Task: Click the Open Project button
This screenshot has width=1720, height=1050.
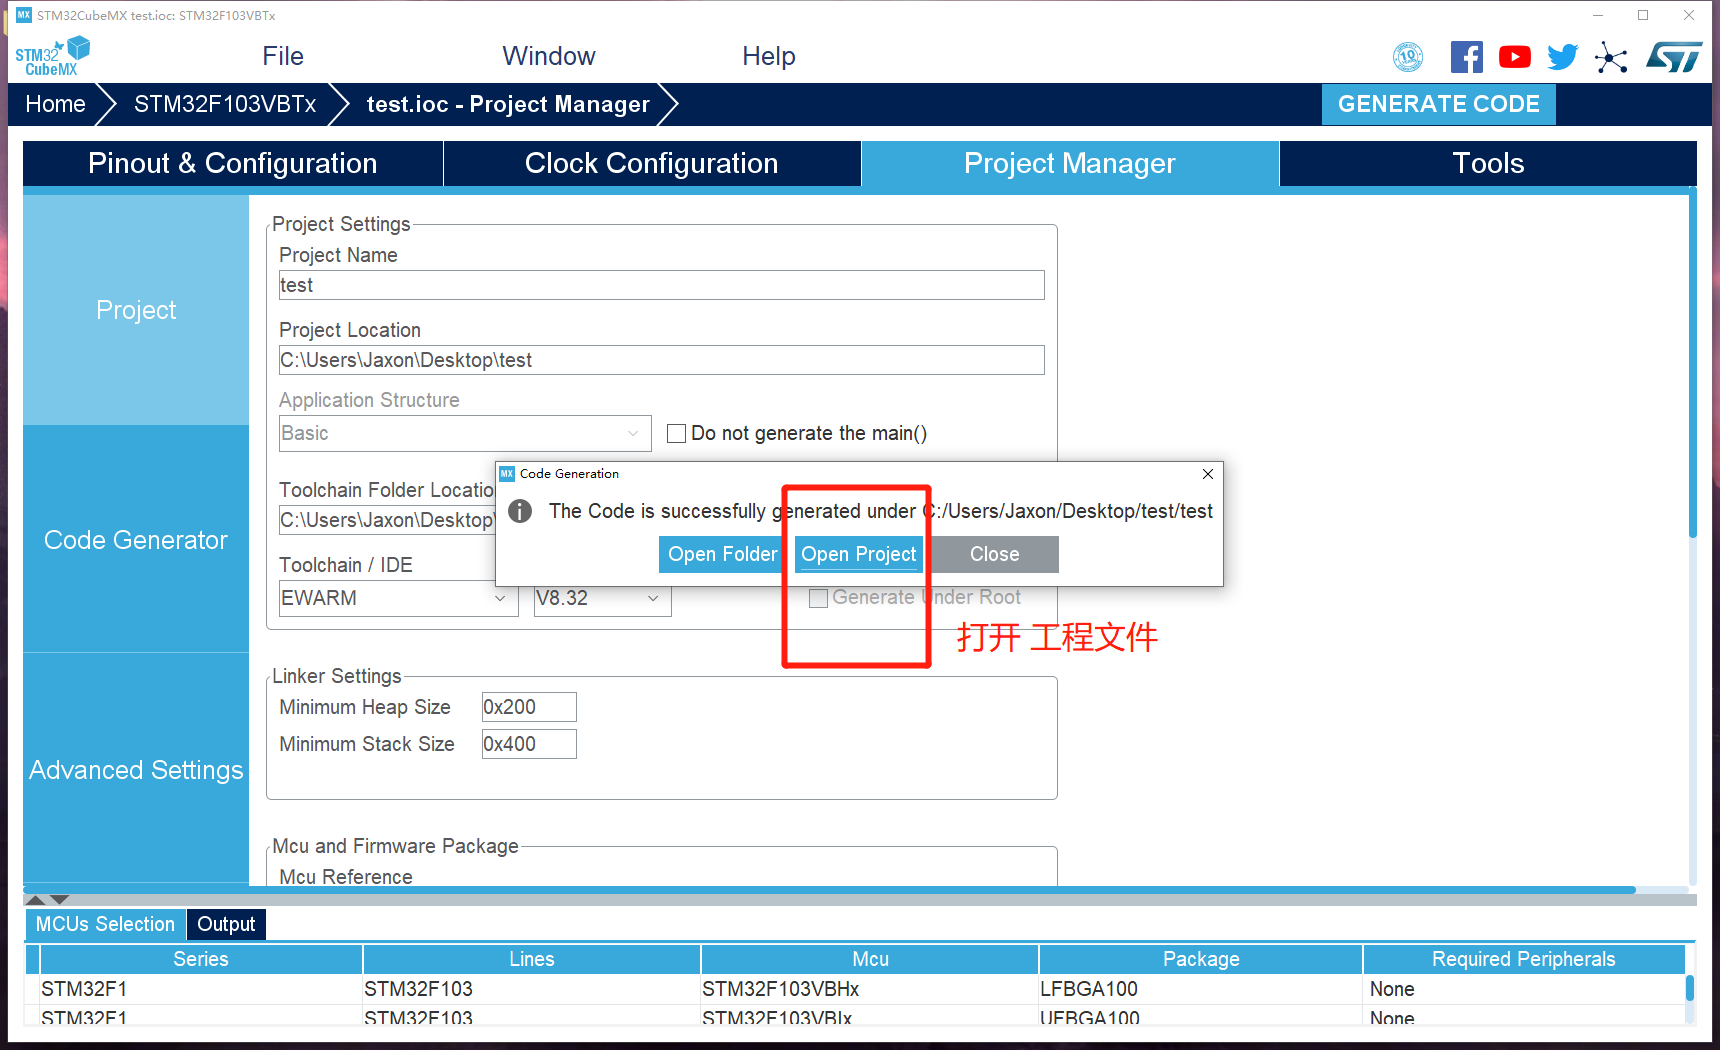Action: click(858, 554)
